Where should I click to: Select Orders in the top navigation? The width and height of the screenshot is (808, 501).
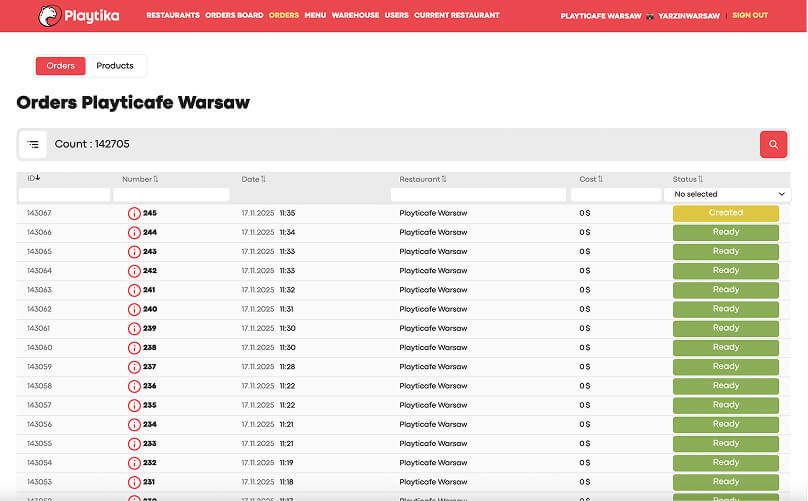point(283,15)
